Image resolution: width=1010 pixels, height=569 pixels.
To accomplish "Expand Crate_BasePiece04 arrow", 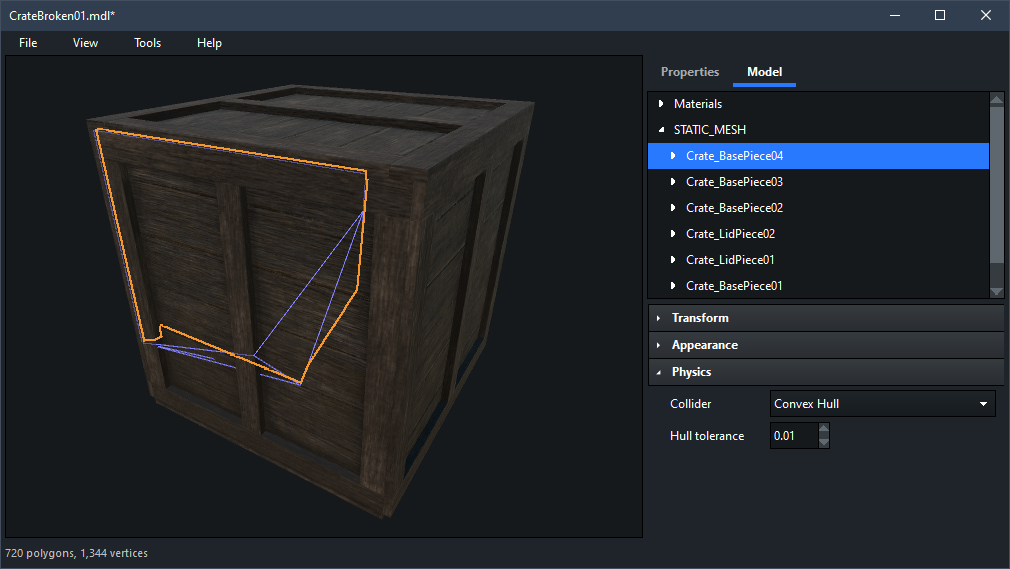I will tap(673, 156).
